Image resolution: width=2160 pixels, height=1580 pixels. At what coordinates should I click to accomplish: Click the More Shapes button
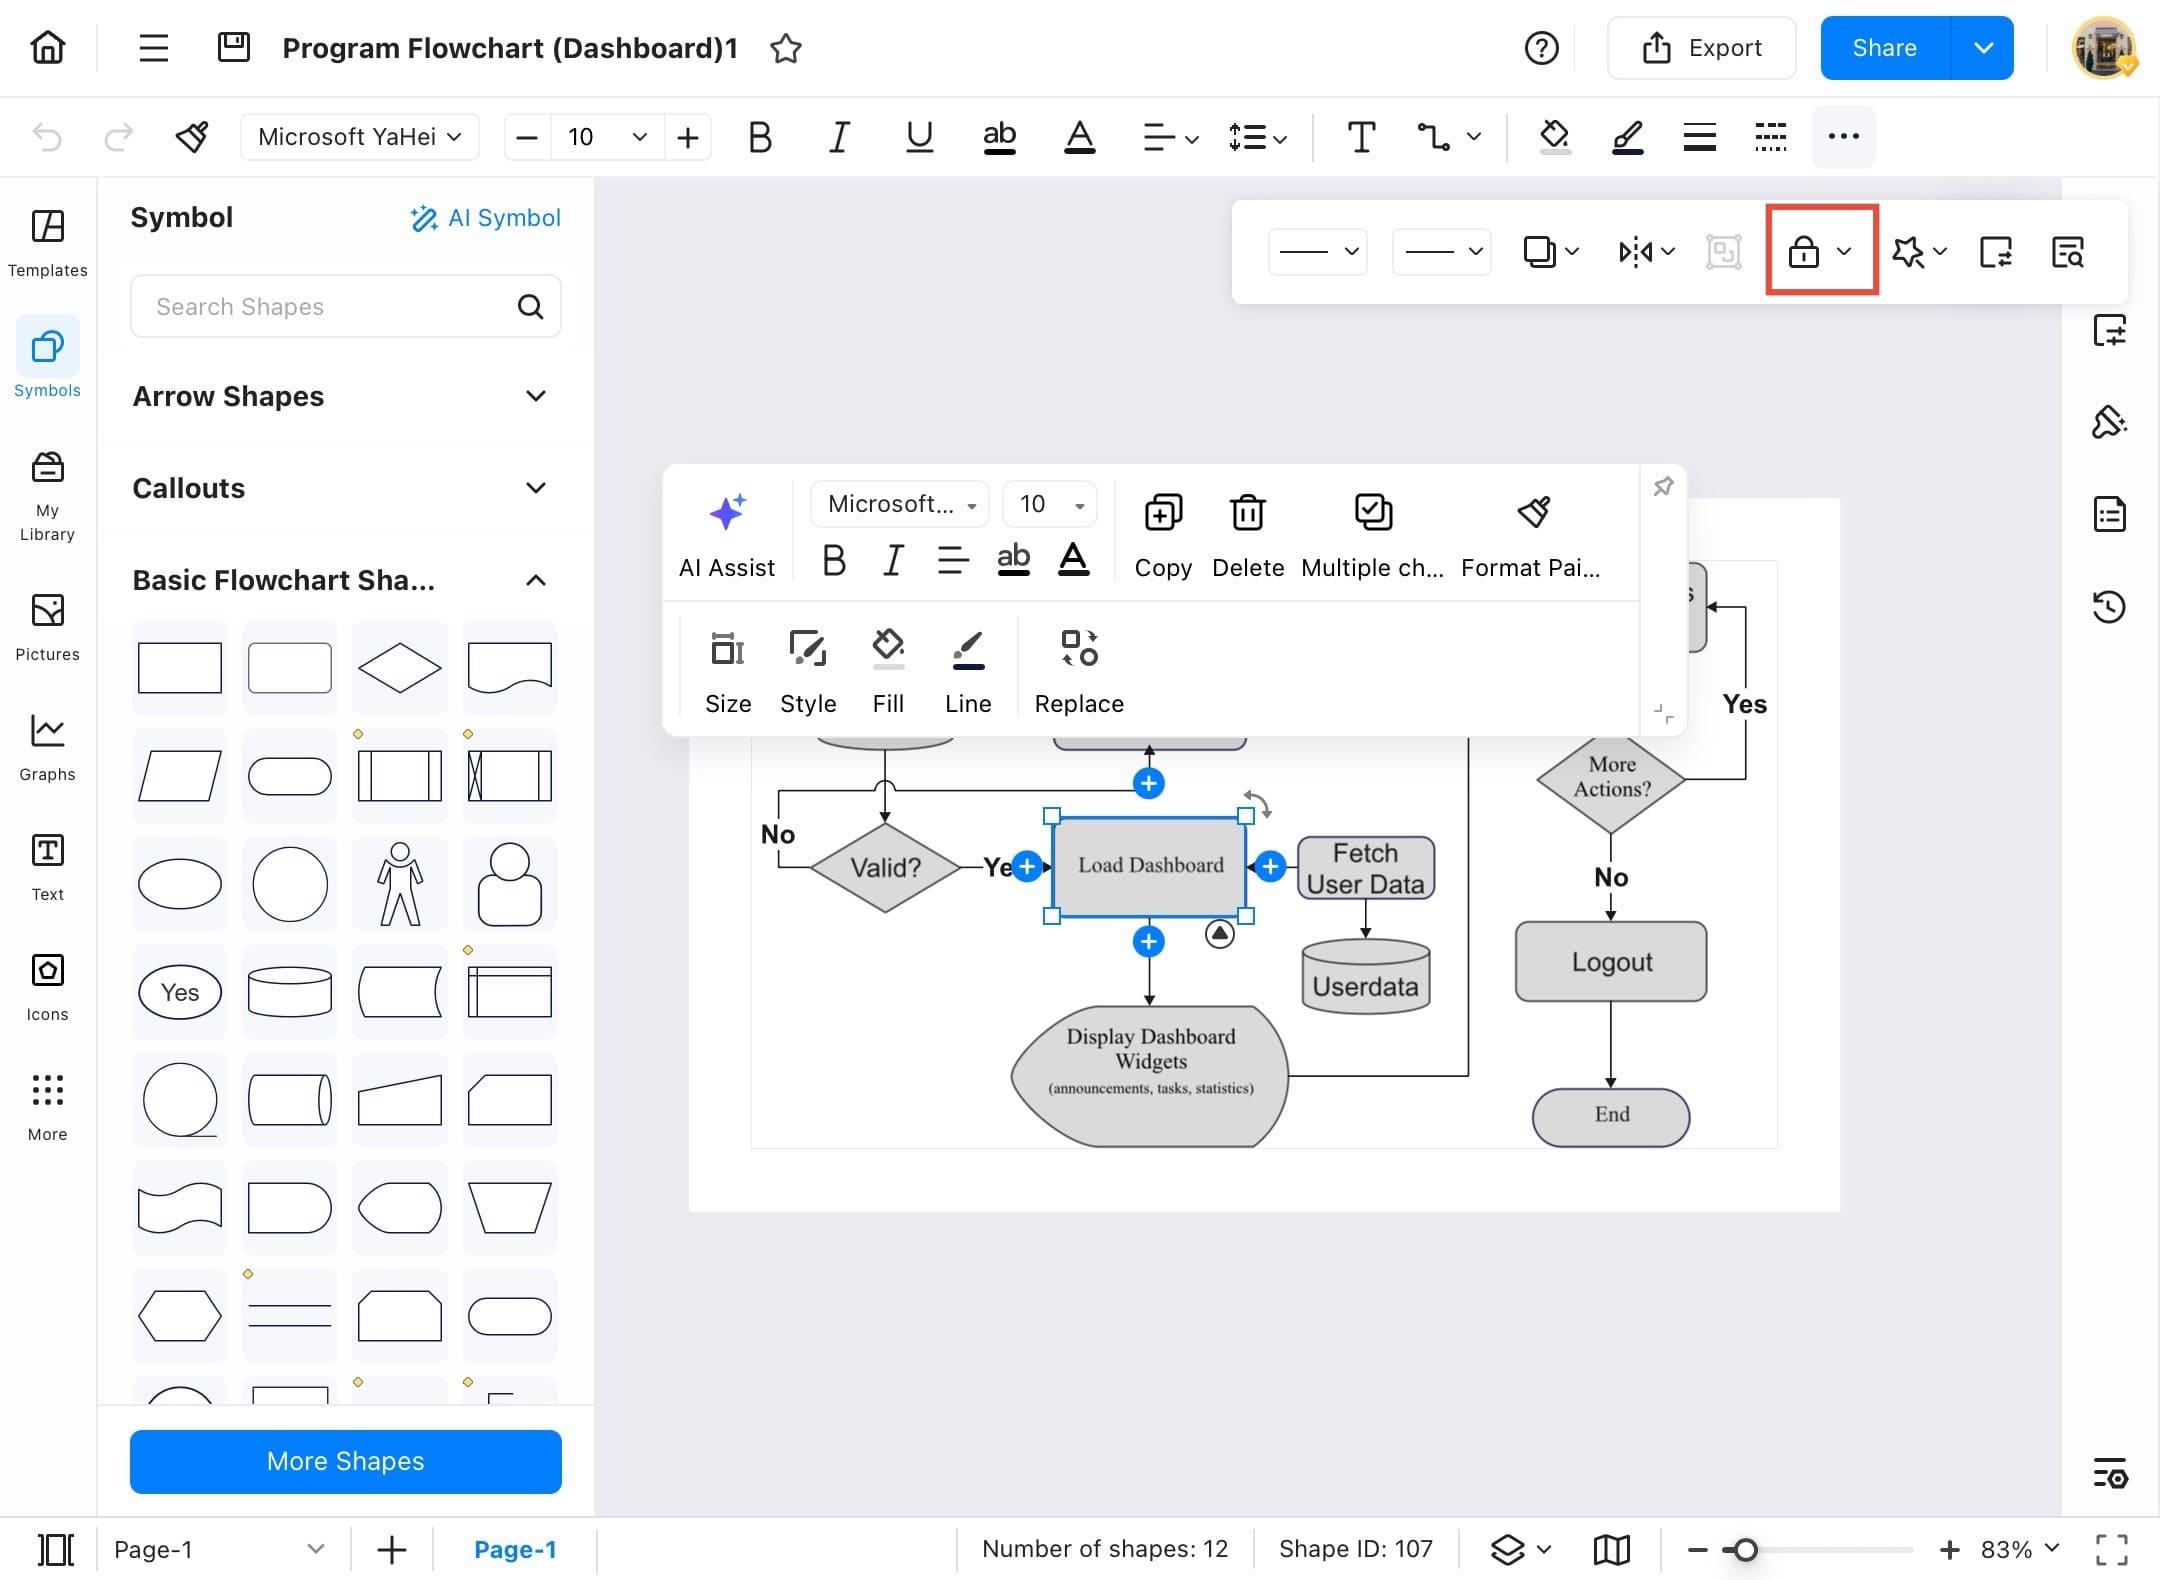[345, 1461]
